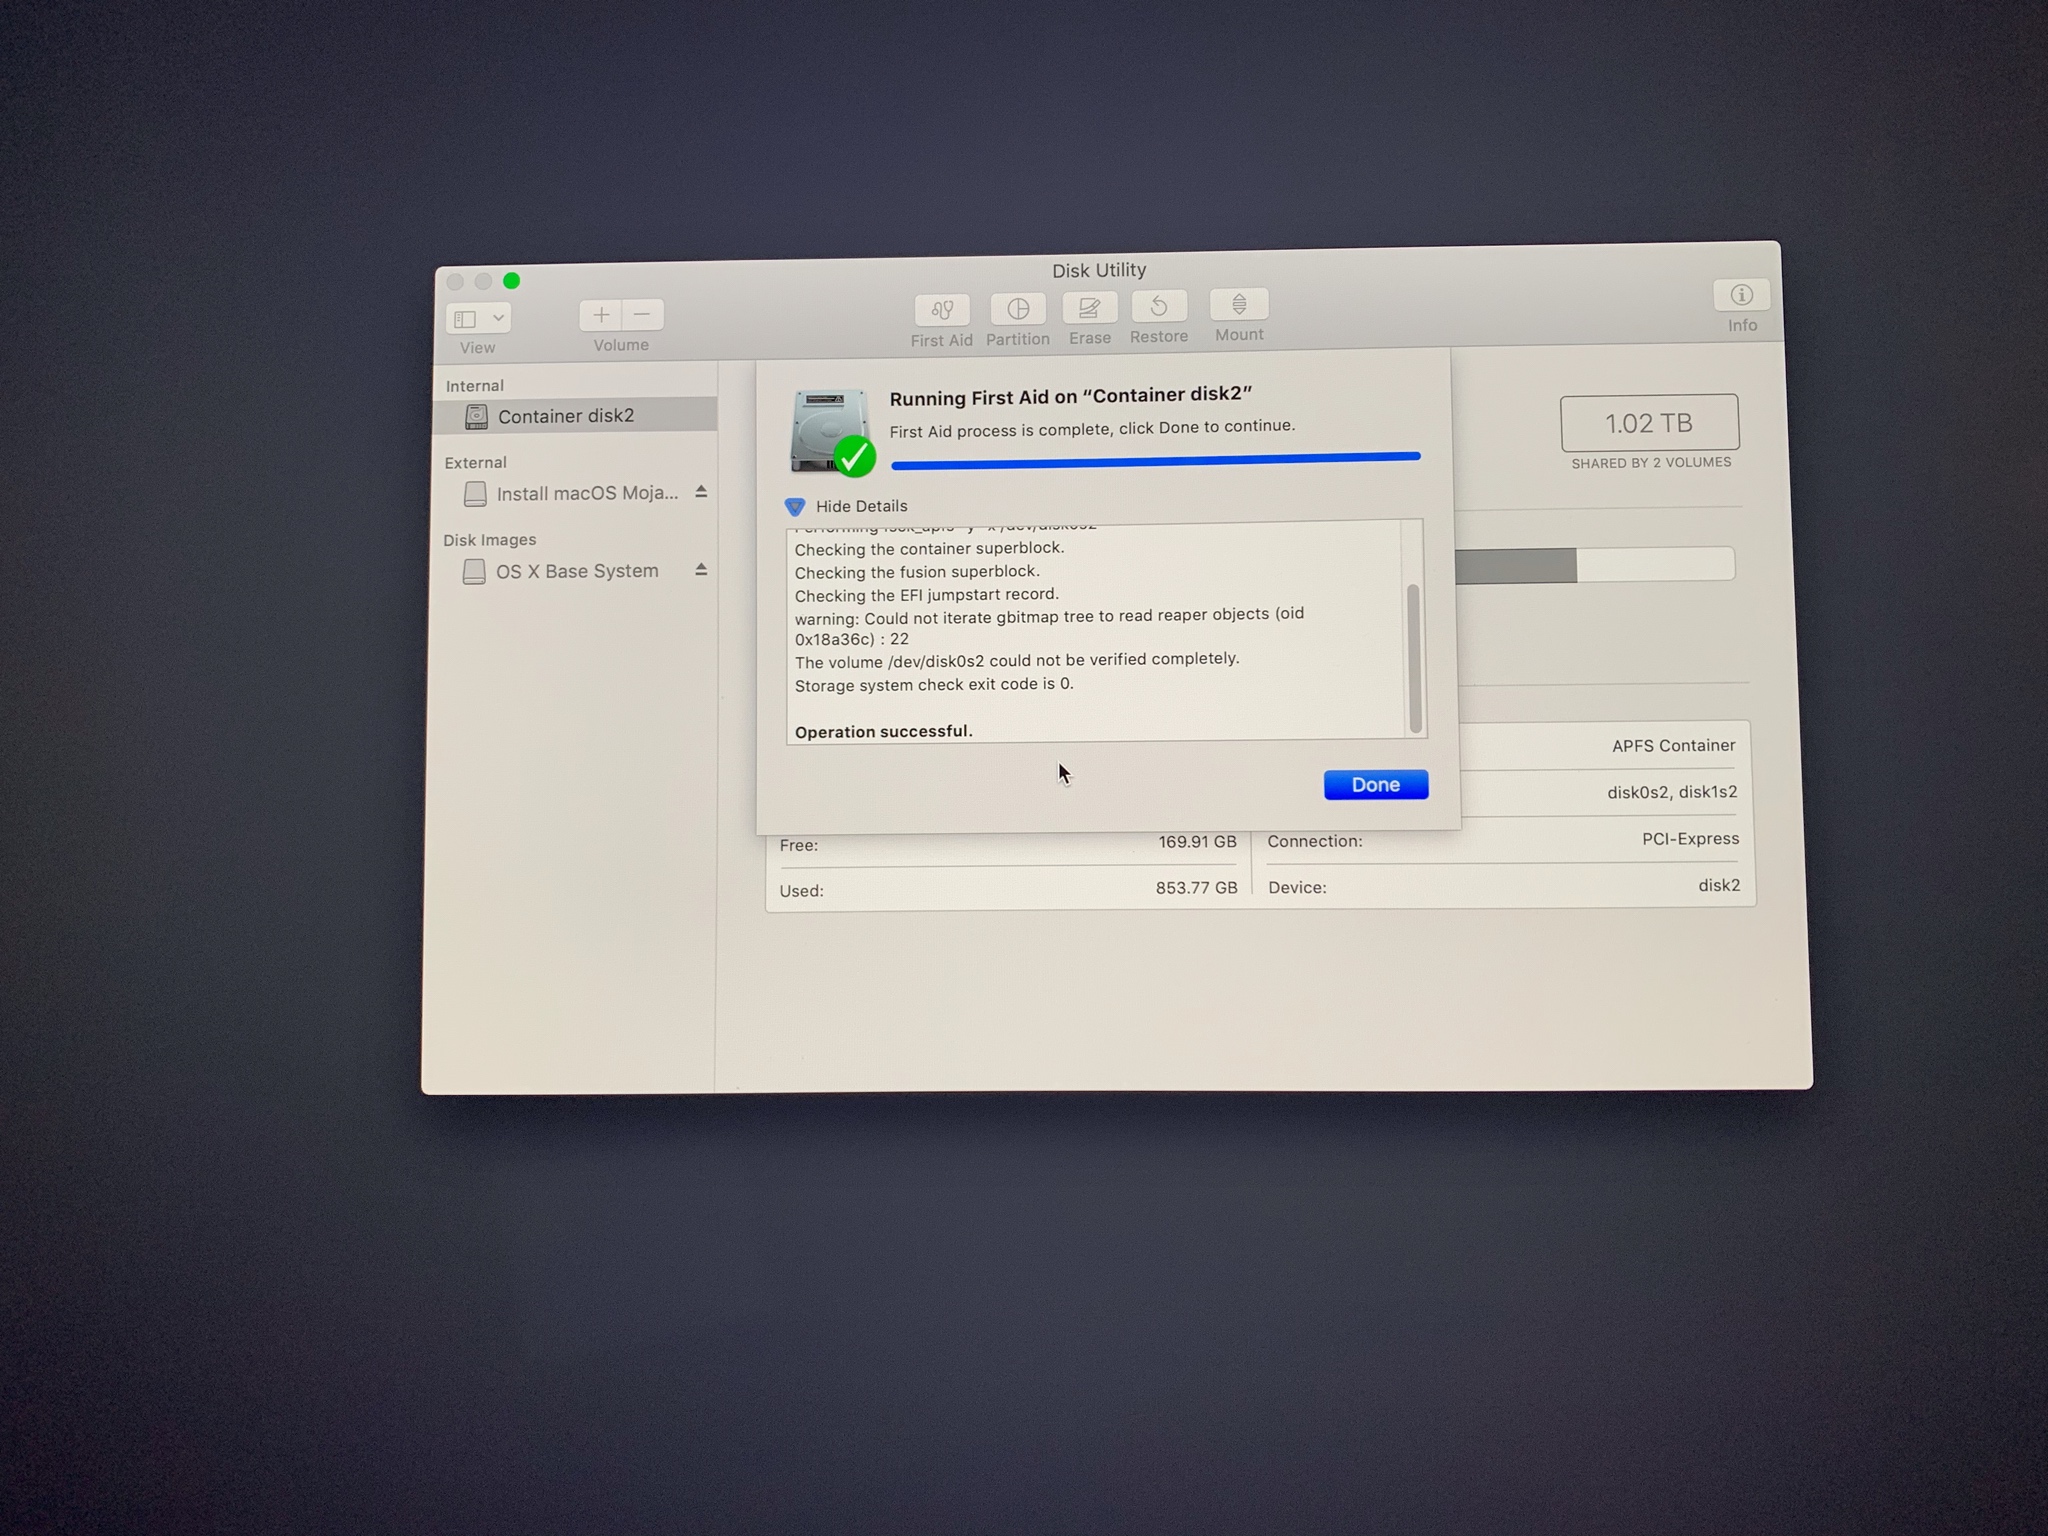Image resolution: width=2048 pixels, height=1536 pixels.
Task: Click the First Aid progress bar
Action: click(1155, 461)
